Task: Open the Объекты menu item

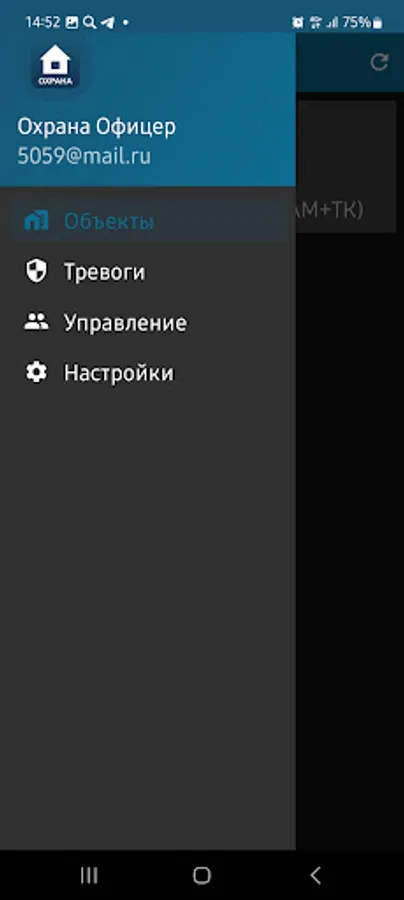Action: tap(149, 221)
